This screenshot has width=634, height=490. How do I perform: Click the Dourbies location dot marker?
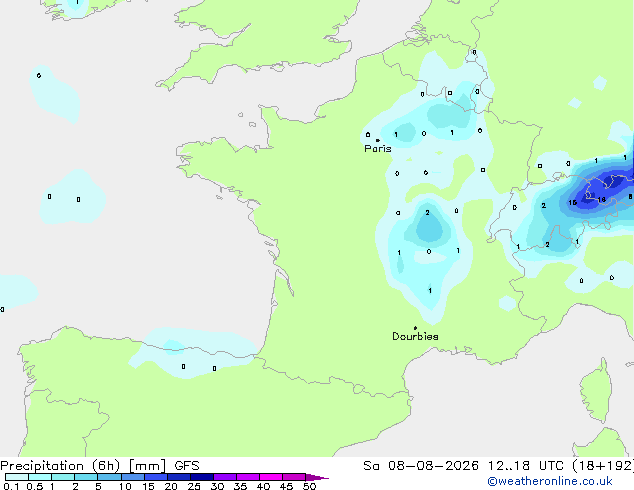[x=415, y=328]
